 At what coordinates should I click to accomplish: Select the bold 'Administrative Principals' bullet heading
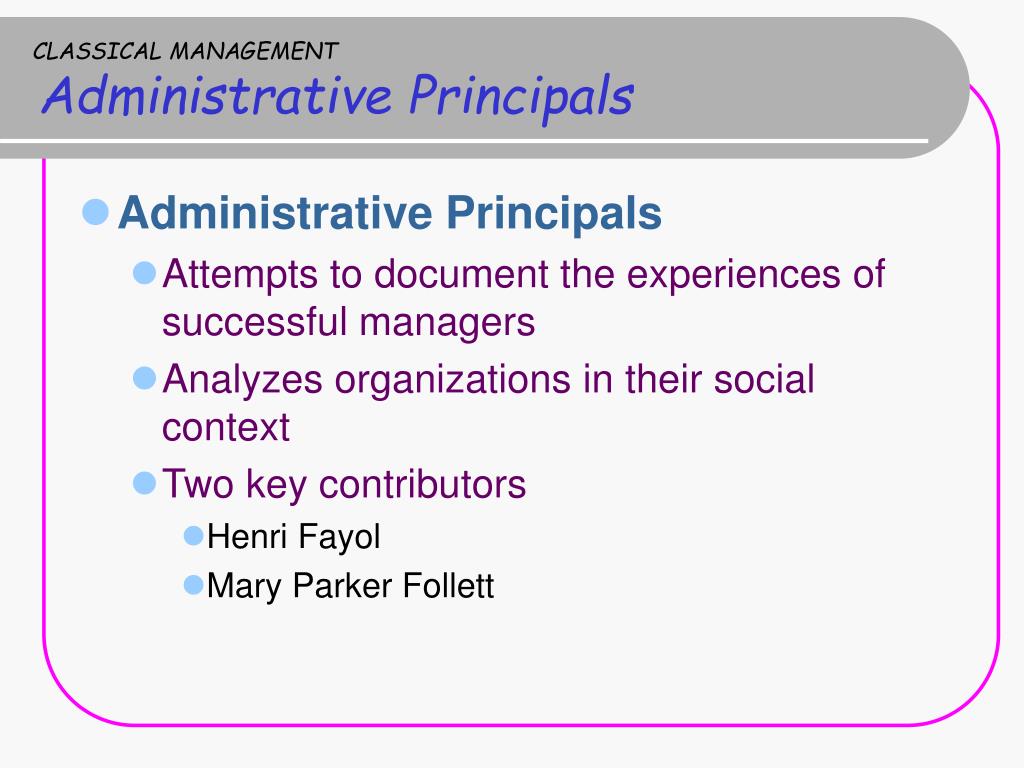click(390, 213)
